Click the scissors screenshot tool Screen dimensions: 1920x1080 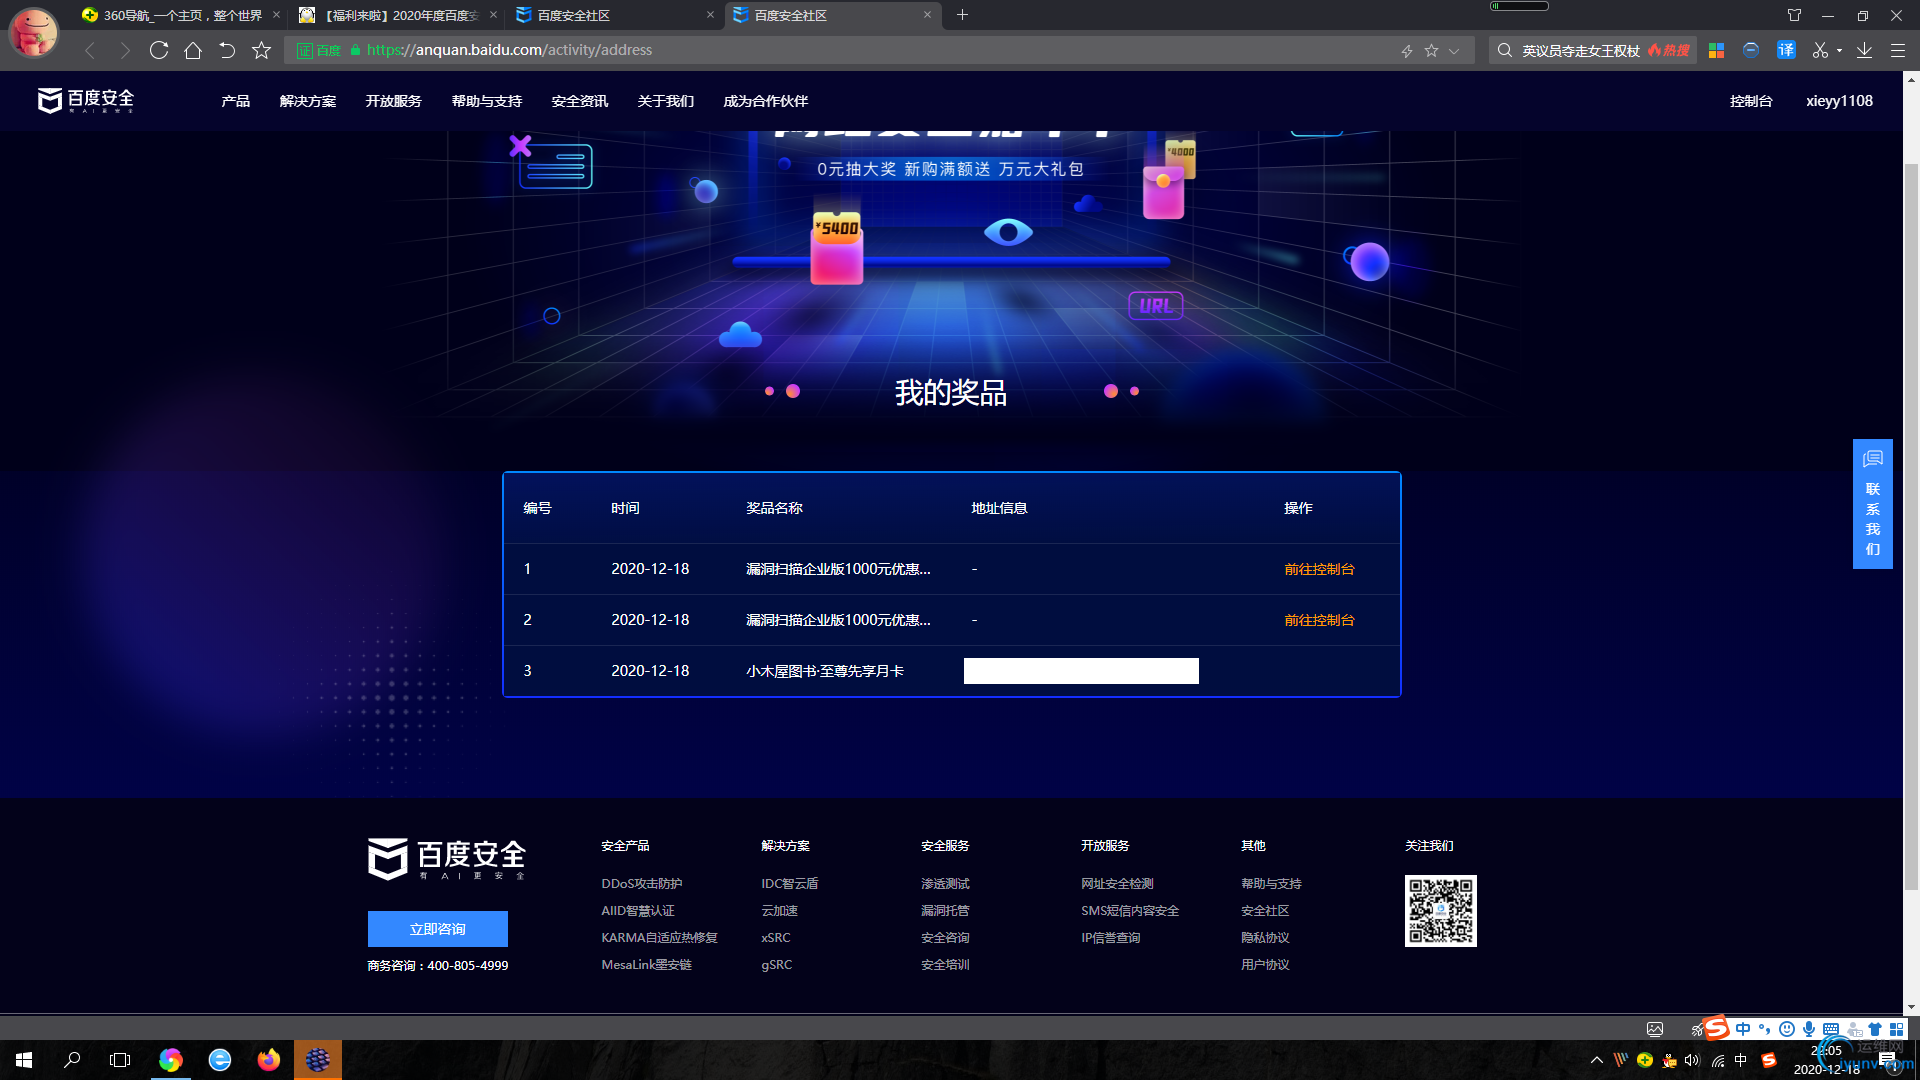tap(1820, 50)
